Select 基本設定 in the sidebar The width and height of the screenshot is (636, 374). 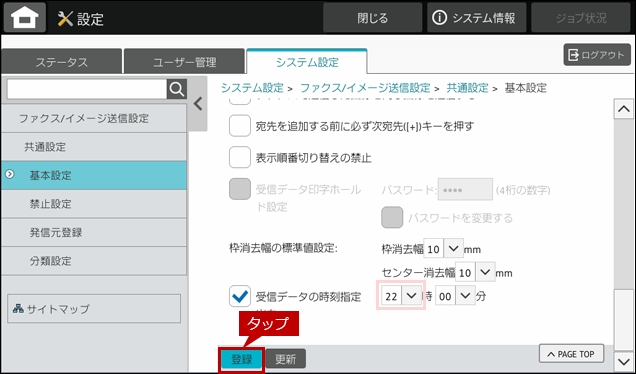point(94,175)
